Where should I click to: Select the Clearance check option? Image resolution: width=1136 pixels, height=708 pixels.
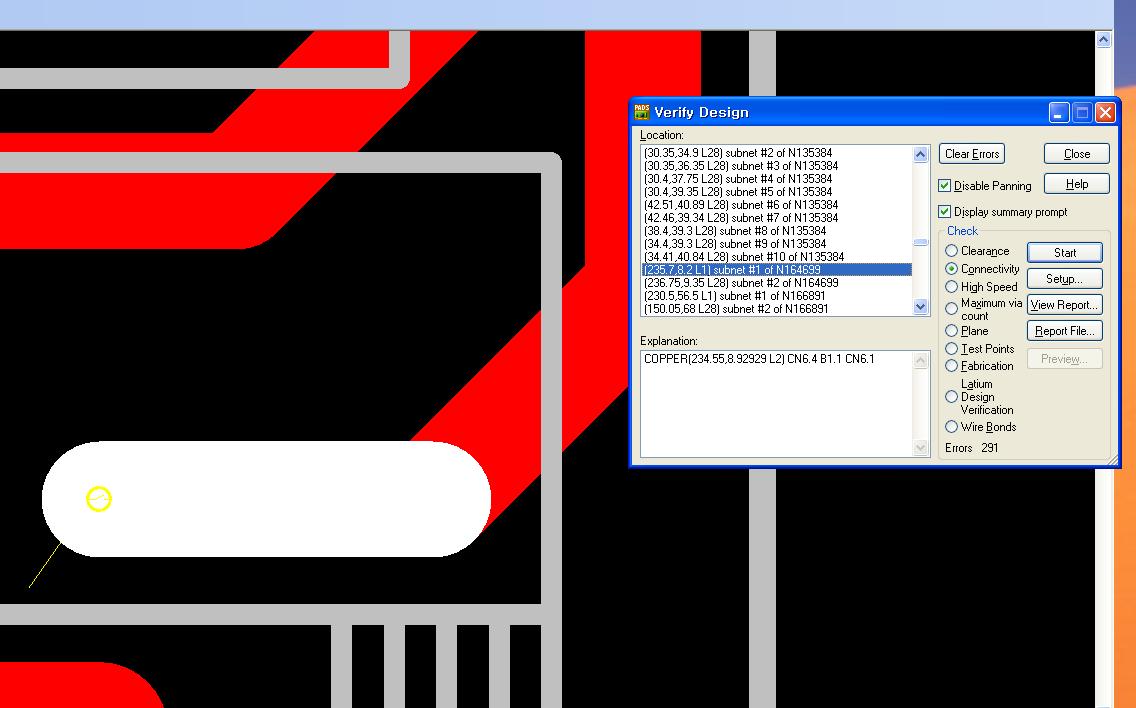coord(952,251)
